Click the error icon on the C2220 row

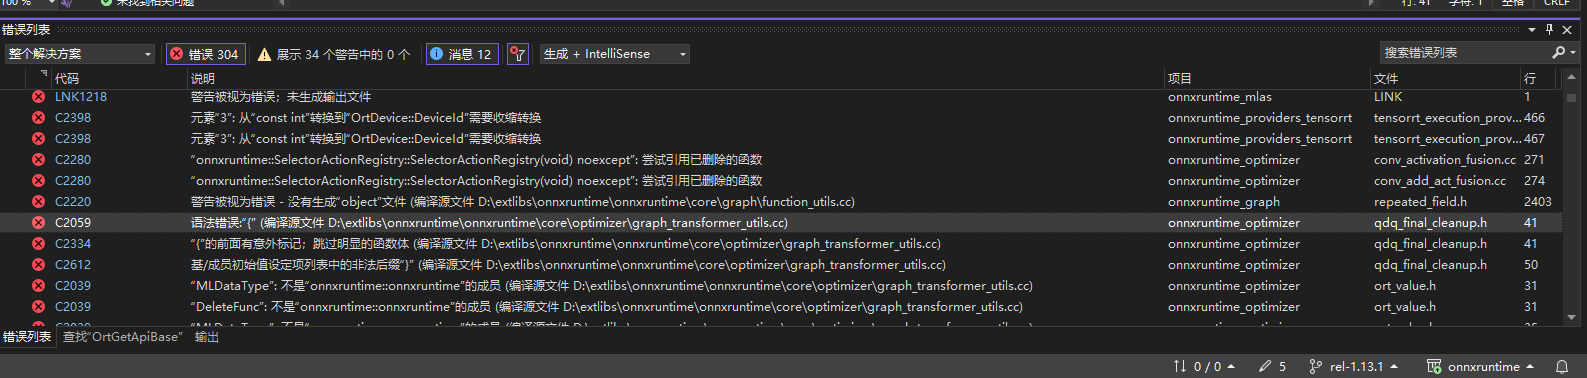pos(38,202)
